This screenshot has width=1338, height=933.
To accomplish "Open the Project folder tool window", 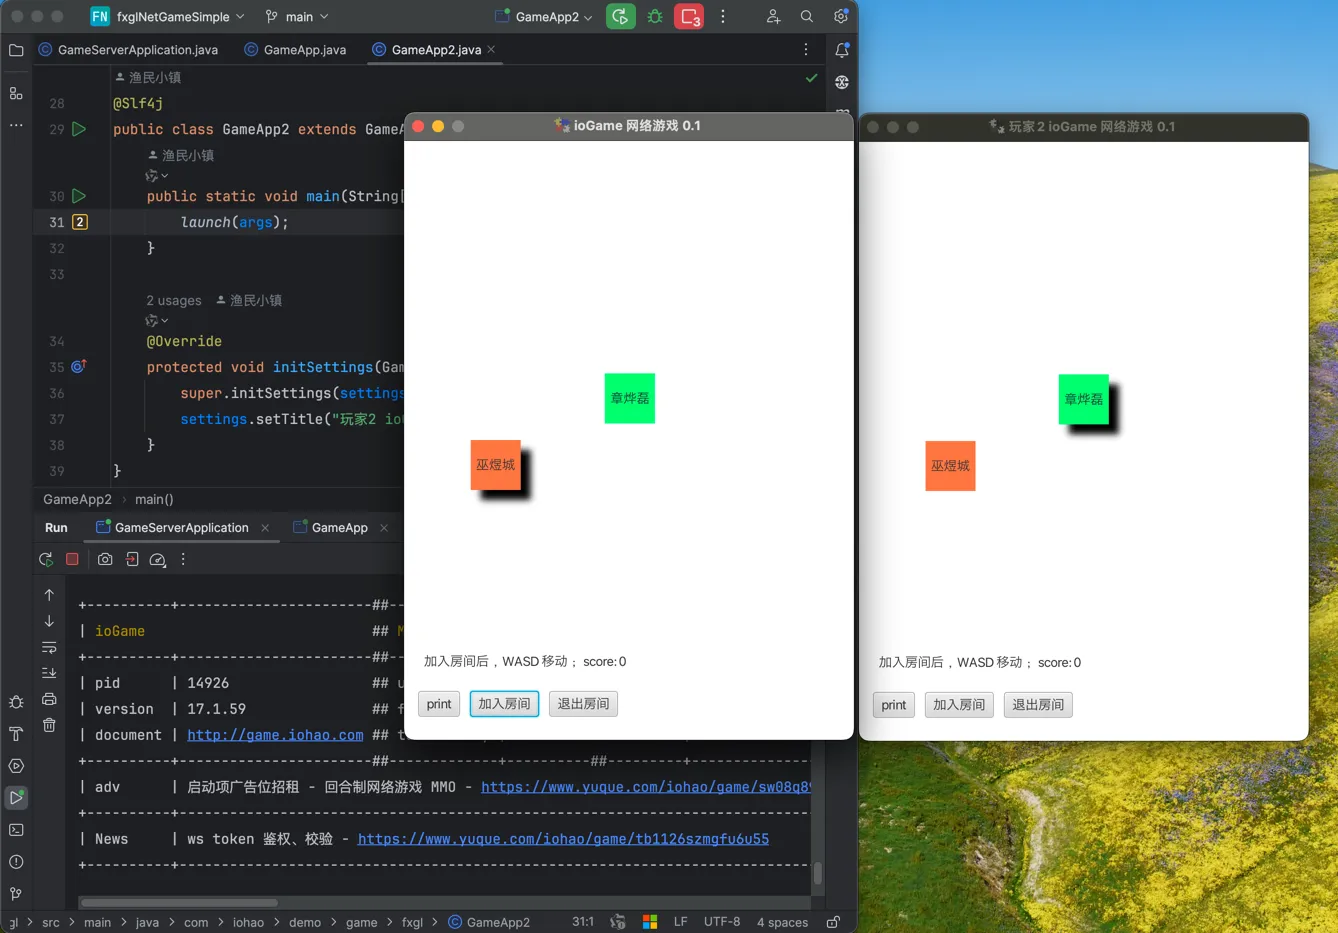I will (x=16, y=50).
